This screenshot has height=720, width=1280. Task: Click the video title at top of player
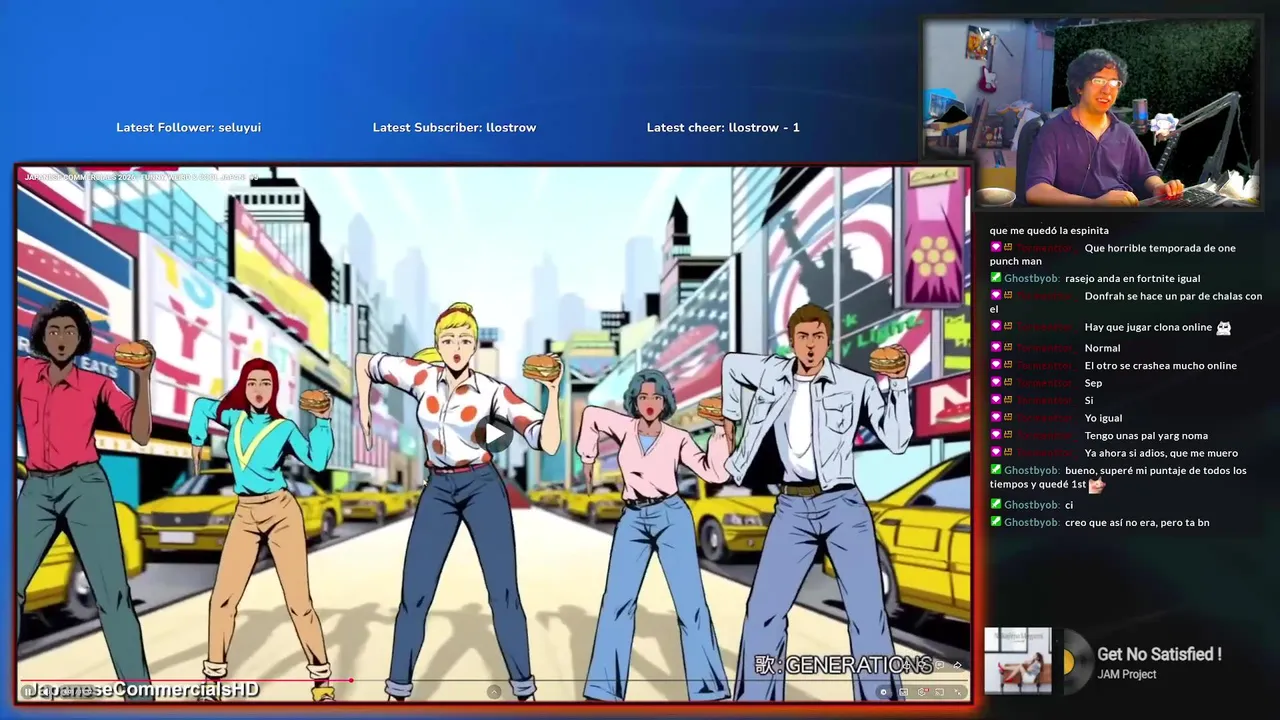140,177
